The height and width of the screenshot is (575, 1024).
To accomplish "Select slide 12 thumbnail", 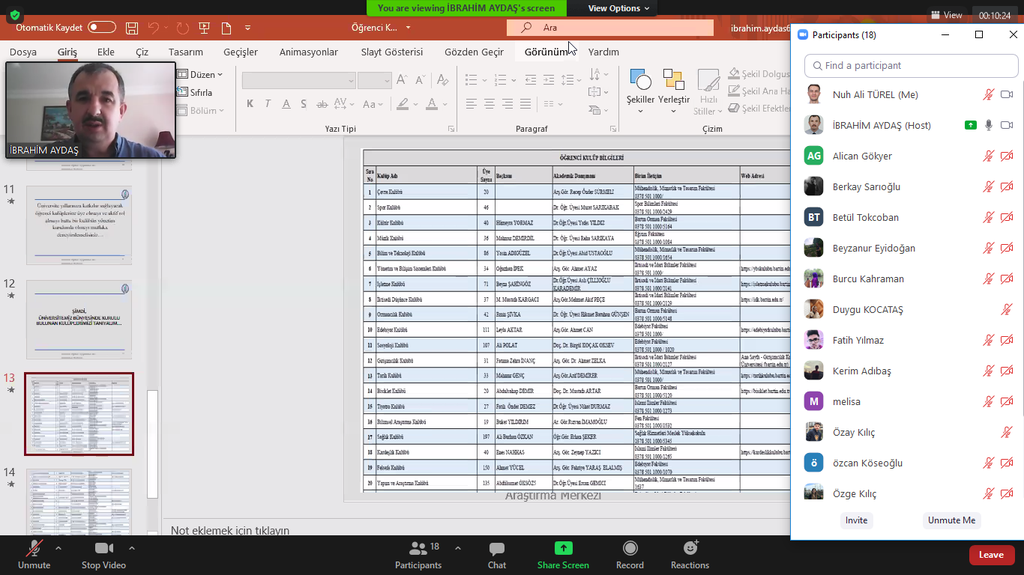I will [x=79, y=319].
